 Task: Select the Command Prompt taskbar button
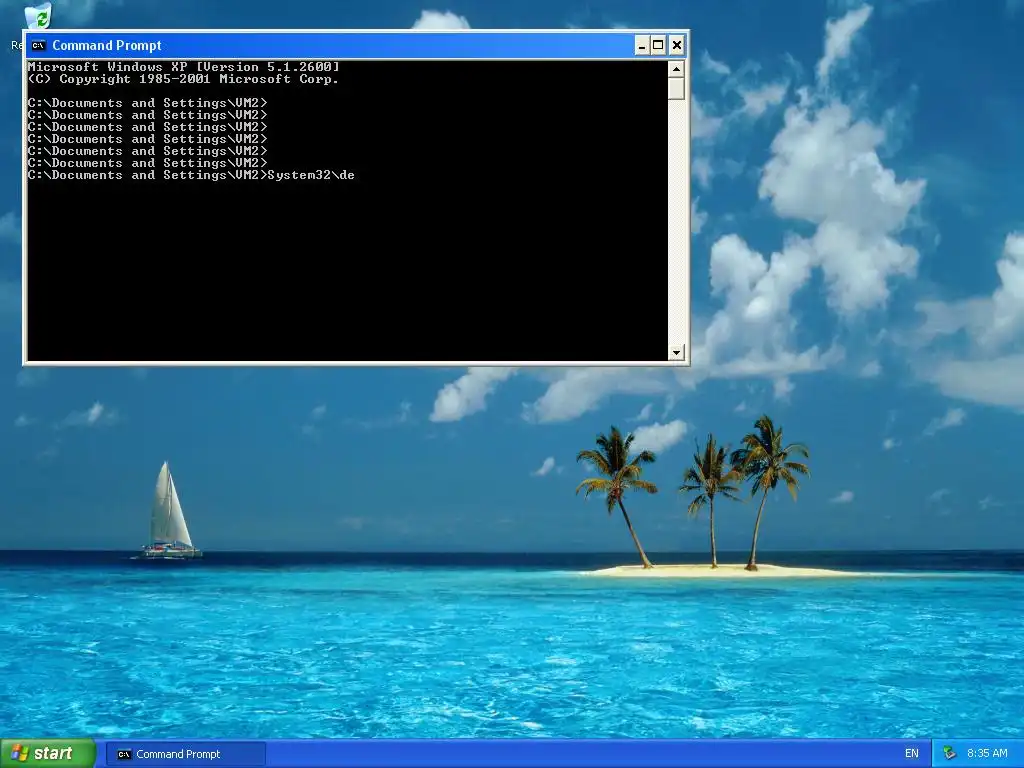click(x=185, y=754)
